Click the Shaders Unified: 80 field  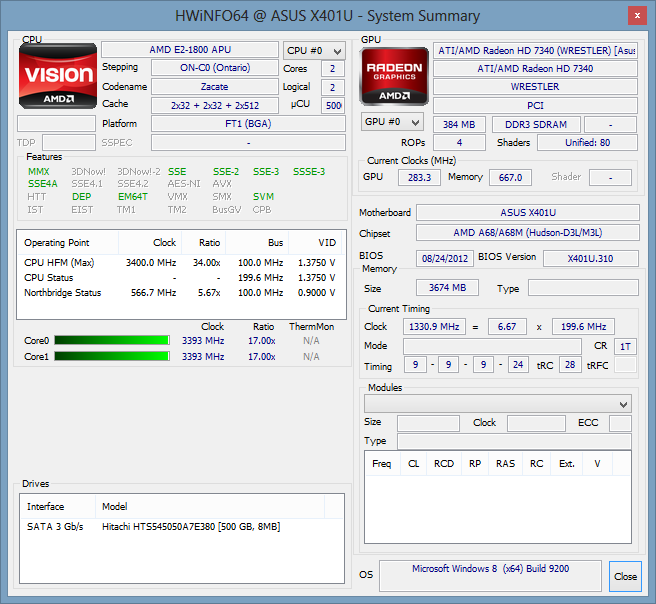point(587,143)
